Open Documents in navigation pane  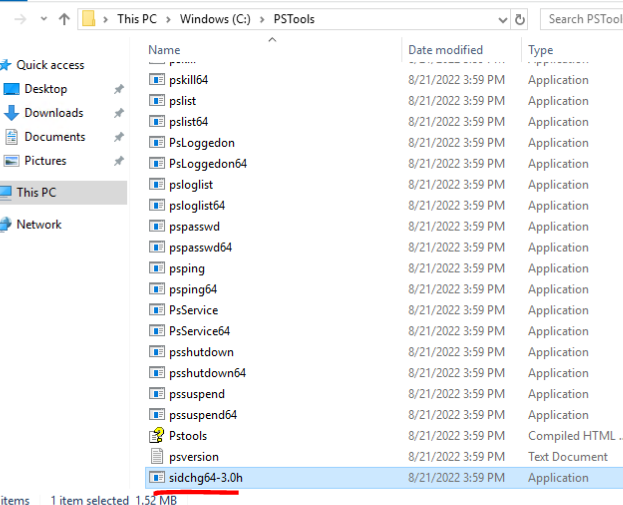coord(54,137)
